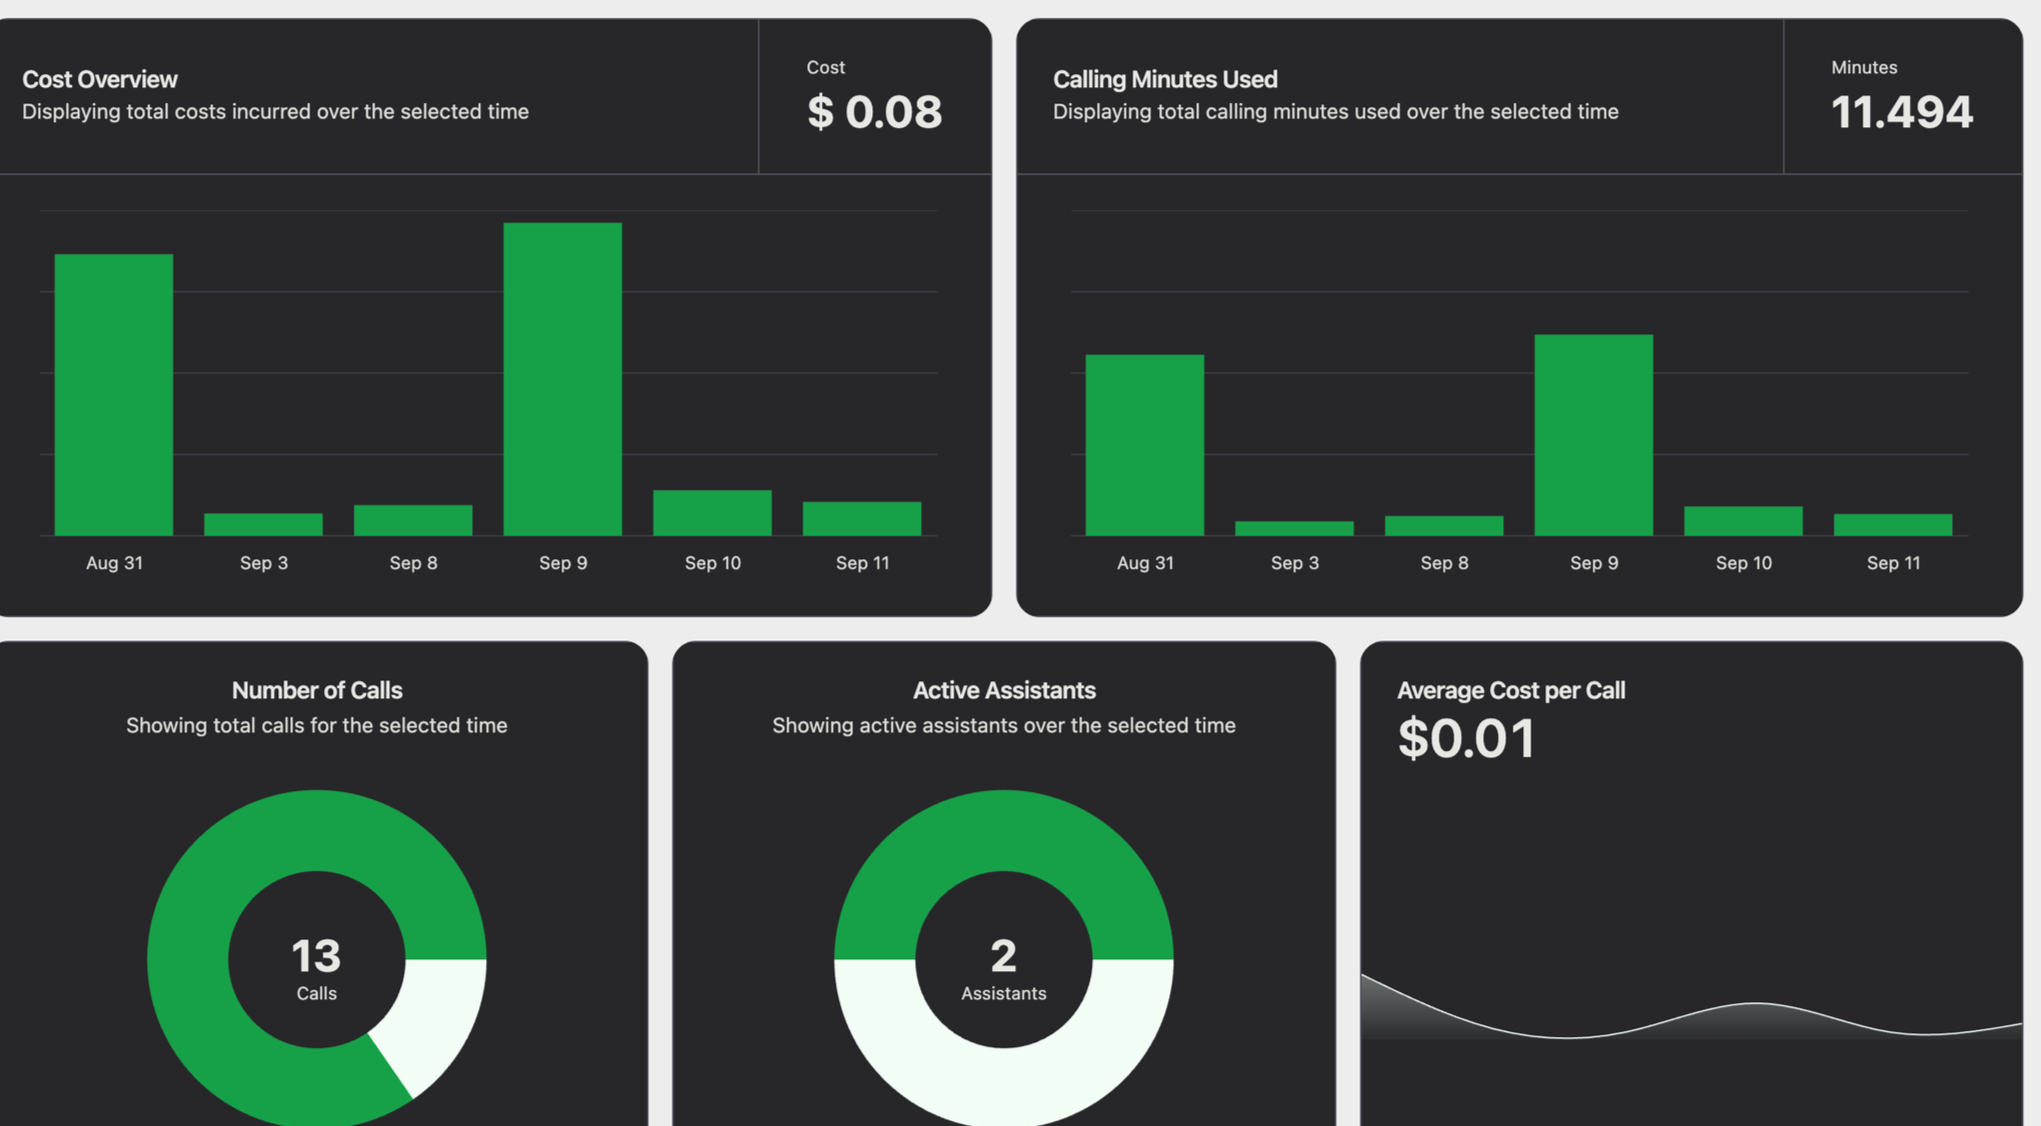Click the $0.01 average cost value
Viewport: 2041px width, 1126px height.
[x=1466, y=739]
